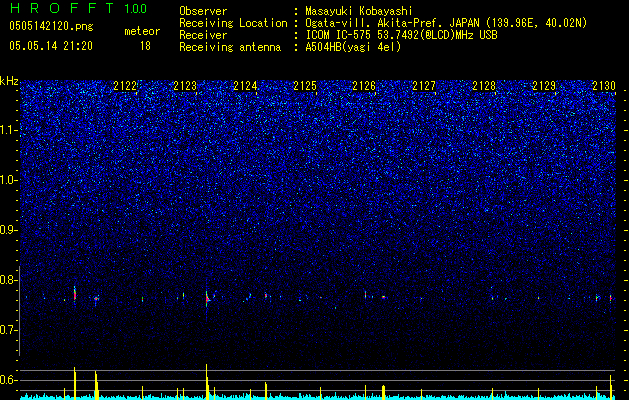
Task: Click the 'Observer' field label
Action: 203,11
